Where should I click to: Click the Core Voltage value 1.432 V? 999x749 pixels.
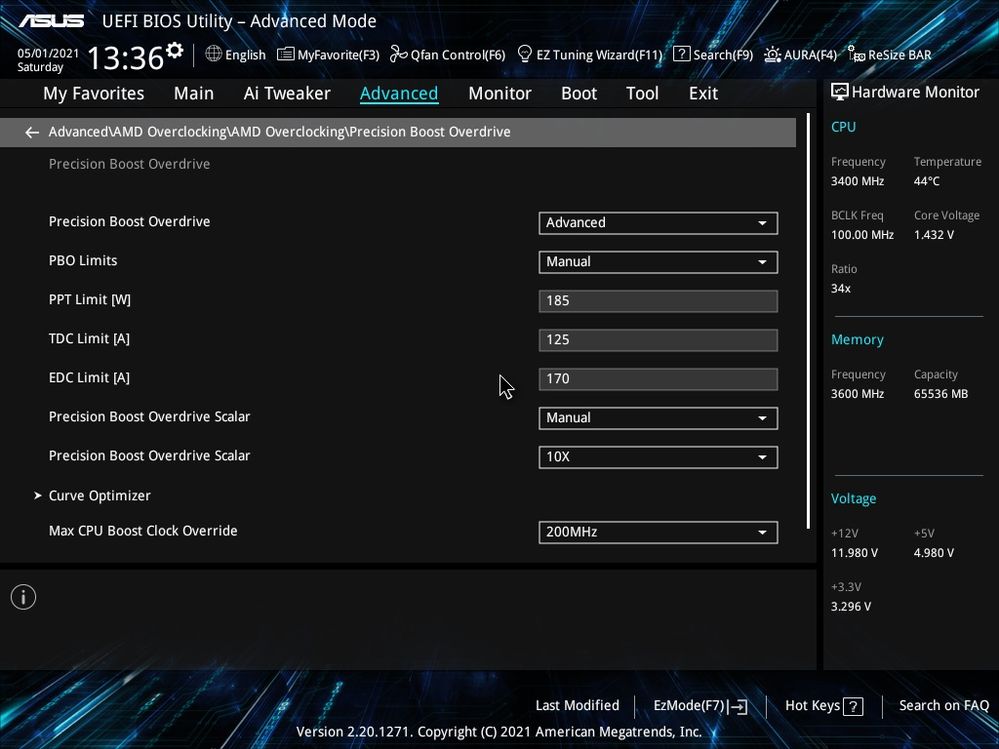pos(933,235)
